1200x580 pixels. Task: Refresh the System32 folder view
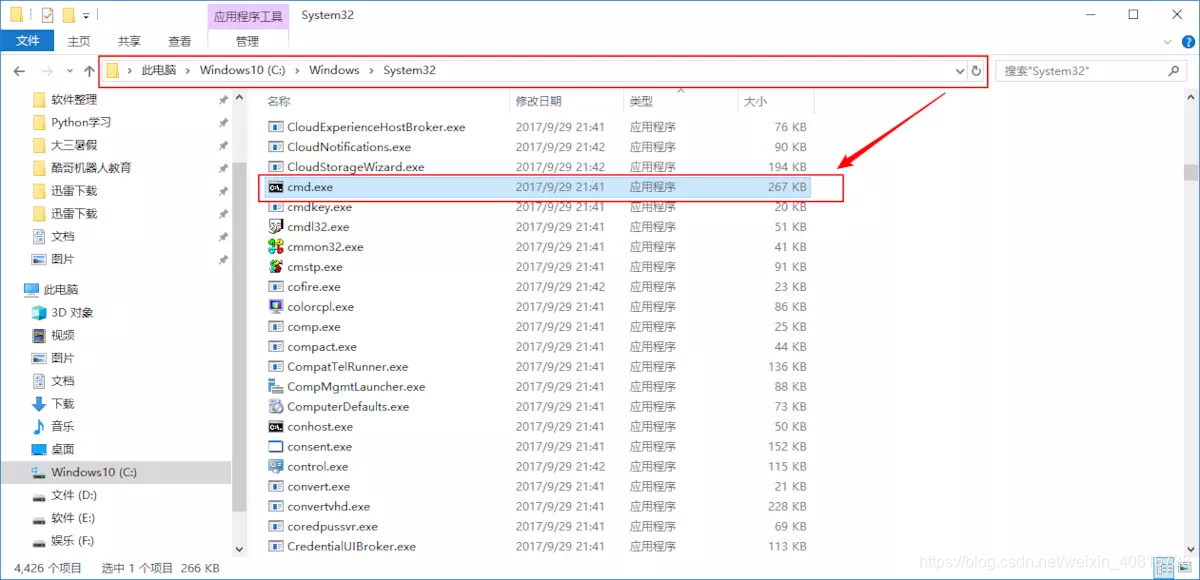tap(976, 71)
